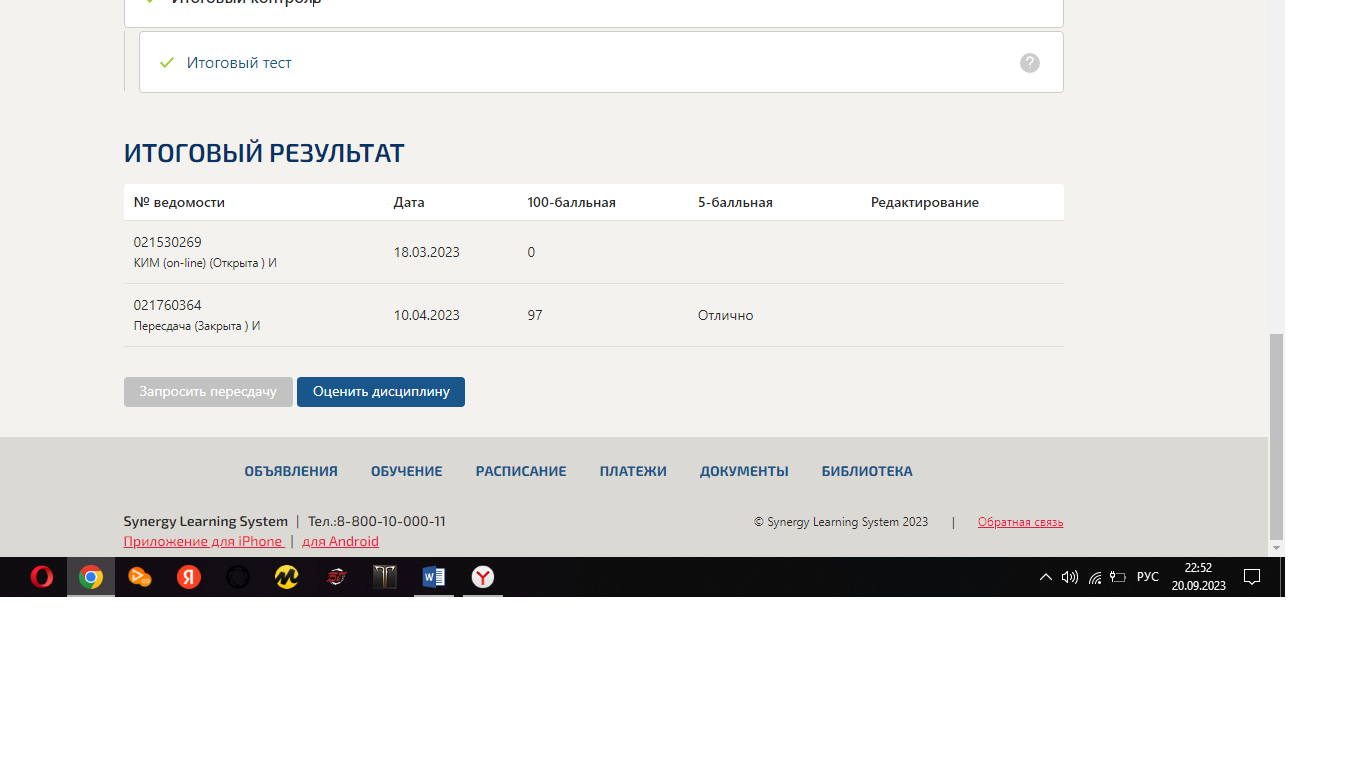The image size is (1366, 768).
Task: Open the orange media player taskbar icon
Action: (140, 577)
